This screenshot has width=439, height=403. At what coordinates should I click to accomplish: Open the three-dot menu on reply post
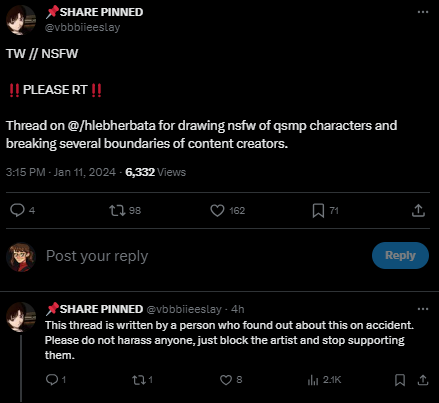click(x=423, y=309)
